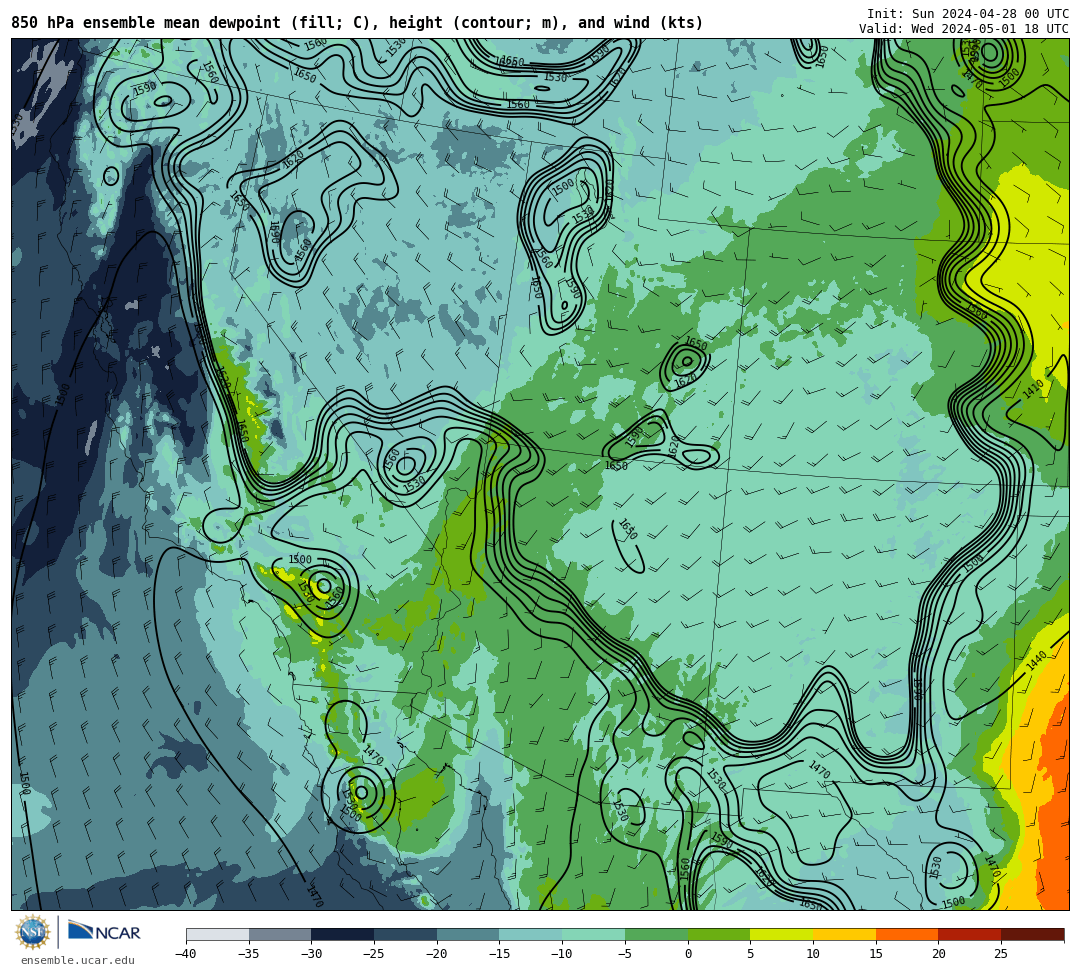Click the ensemble.ucar.edu text

pos(78,960)
